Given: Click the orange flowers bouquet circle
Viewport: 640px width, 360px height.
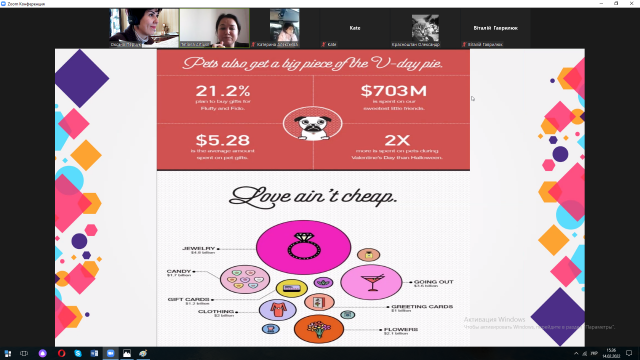Looking at the screenshot, I should 319,329.
